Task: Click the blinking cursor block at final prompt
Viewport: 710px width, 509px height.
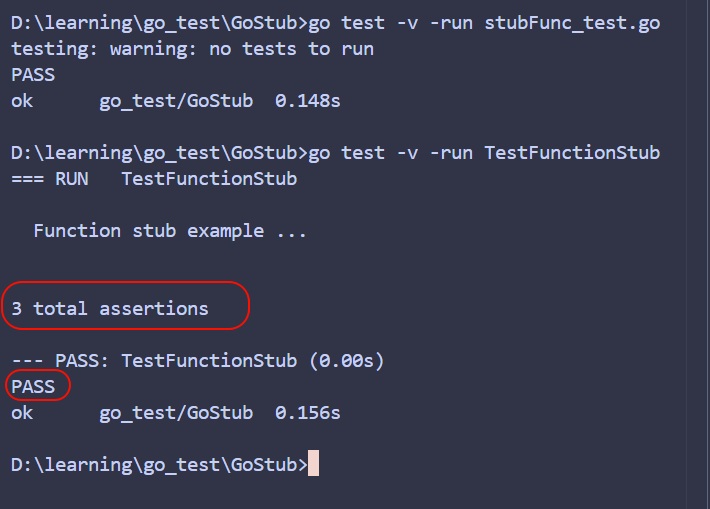Action: (x=313, y=464)
